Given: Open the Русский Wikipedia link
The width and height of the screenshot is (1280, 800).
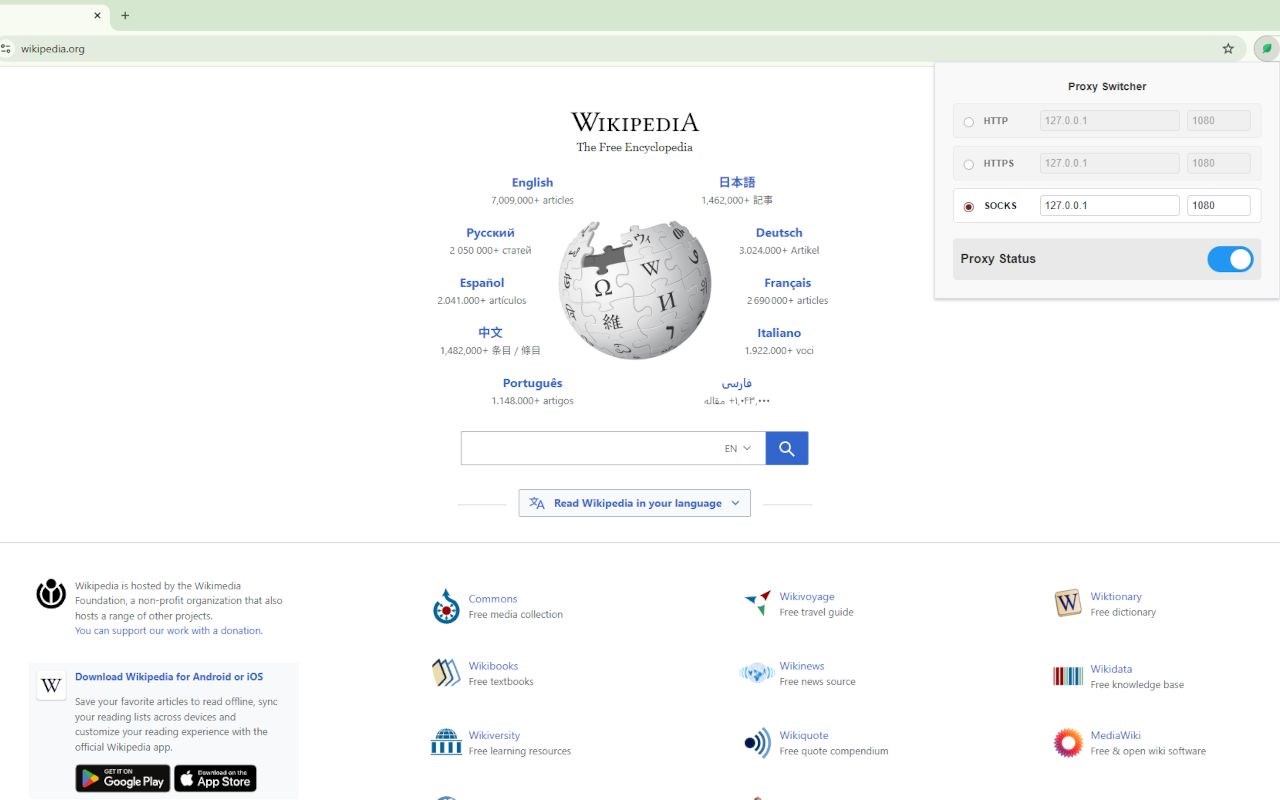Looking at the screenshot, I should point(490,232).
